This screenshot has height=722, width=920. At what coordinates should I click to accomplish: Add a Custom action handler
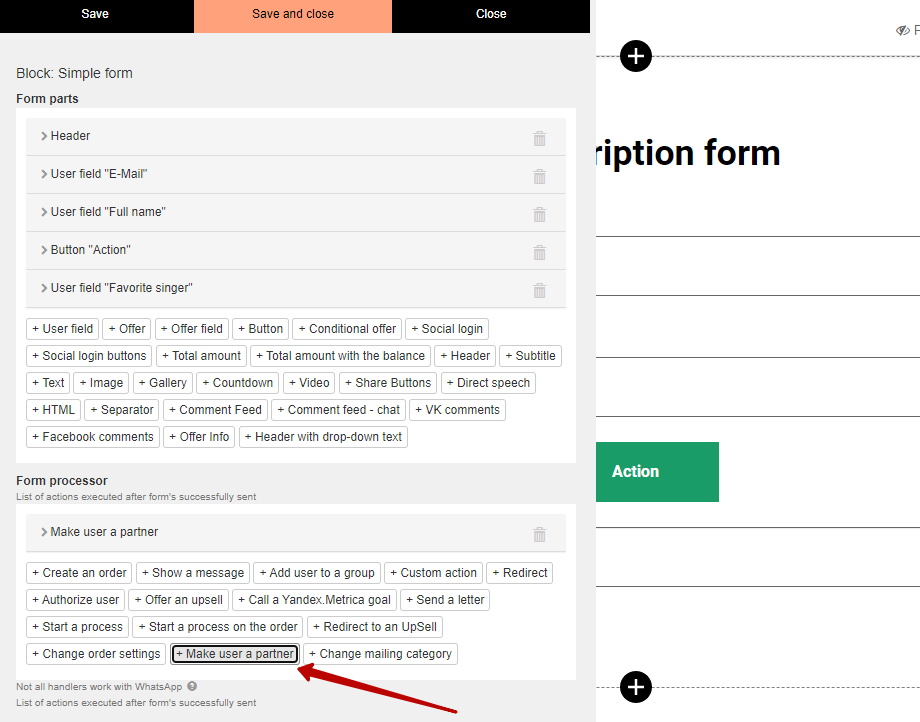(x=434, y=573)
